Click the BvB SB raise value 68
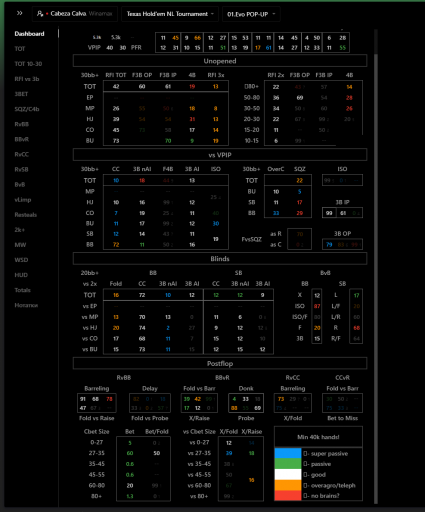The height and width of the screenshot is (512, 425). [356, 328]
